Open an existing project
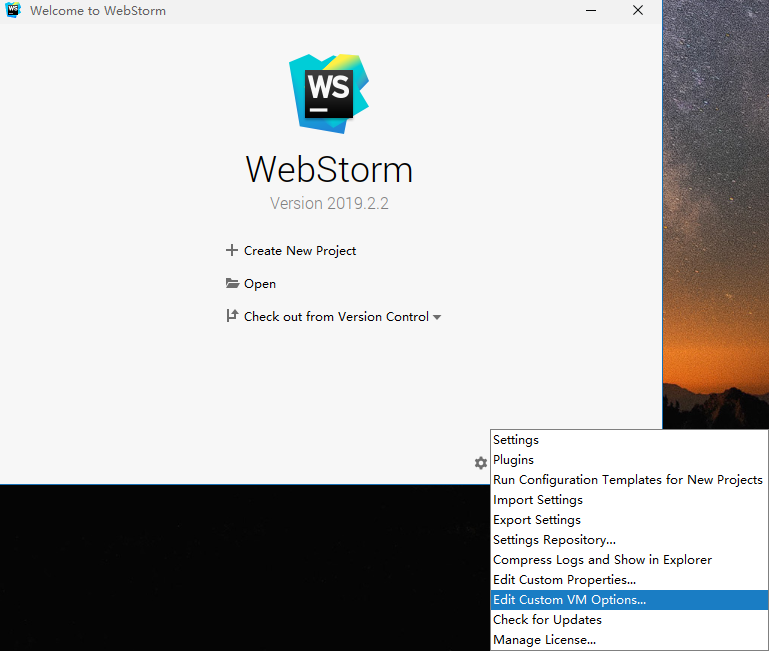Screen dimensions: 769x651 point(260,284)
